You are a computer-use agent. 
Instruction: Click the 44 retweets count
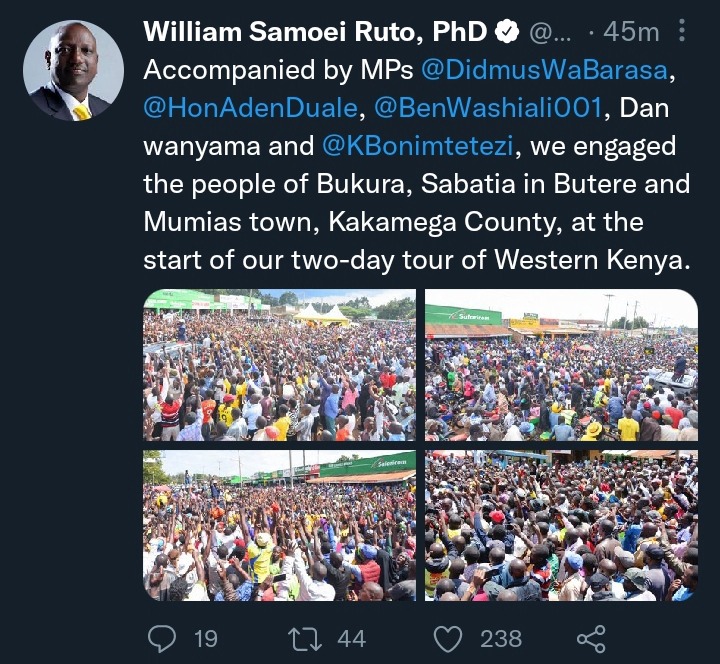point(351,639)
